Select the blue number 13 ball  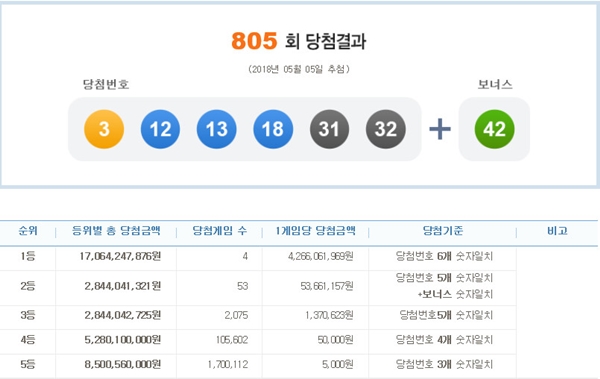(217, 129)
